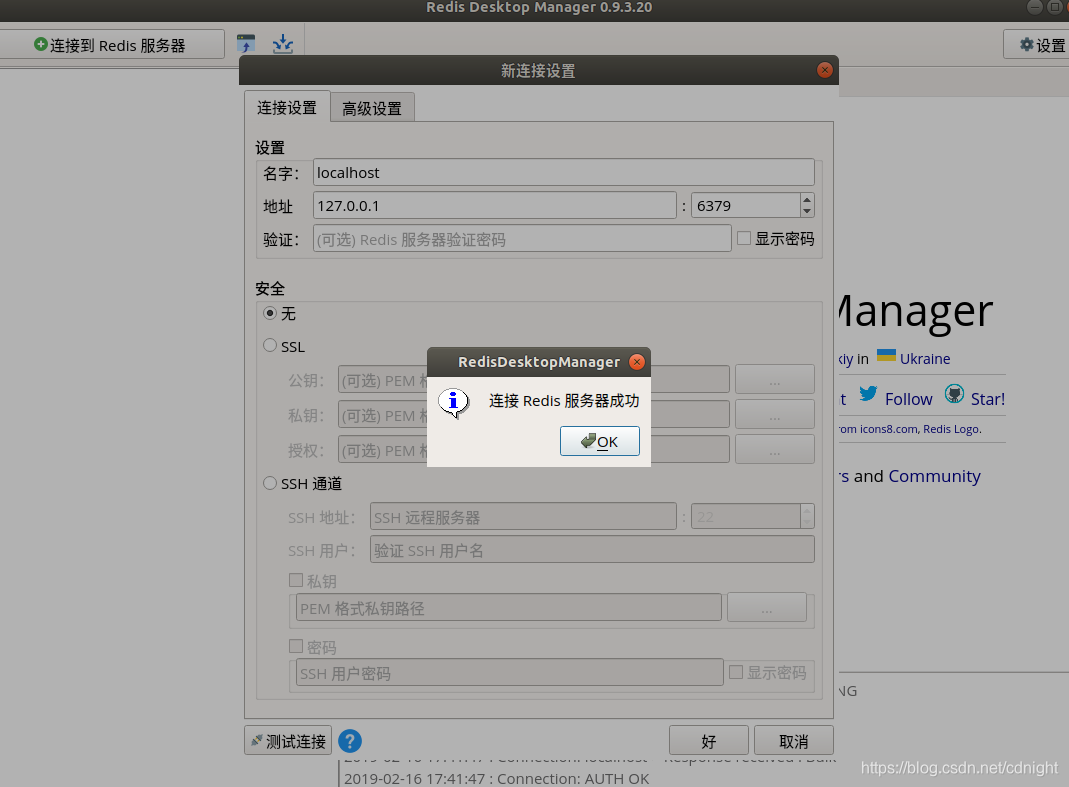Click the Community link
This screenshot has width=1069, height=787.
pos(933,476)
